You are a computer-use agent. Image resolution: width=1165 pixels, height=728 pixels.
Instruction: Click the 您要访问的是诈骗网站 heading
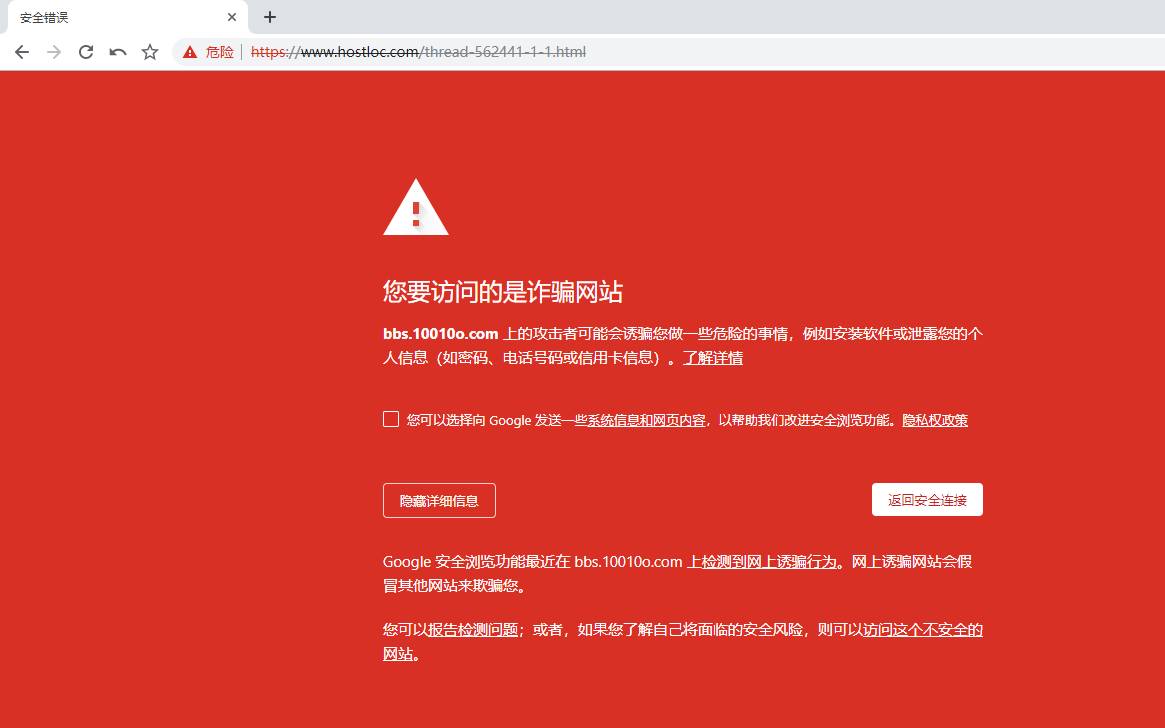coord(503,292)
